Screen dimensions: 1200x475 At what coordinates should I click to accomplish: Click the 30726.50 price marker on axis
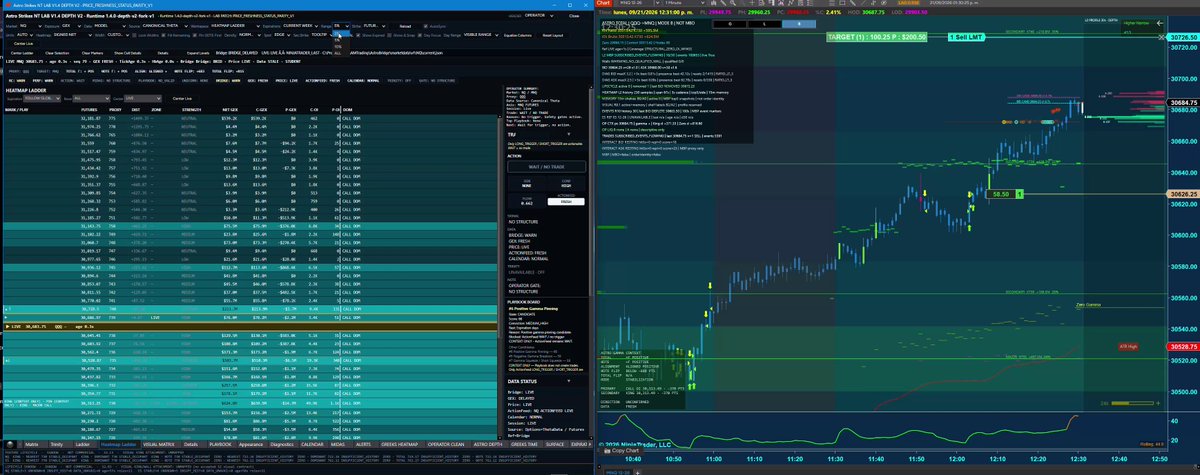[1184, 37]
